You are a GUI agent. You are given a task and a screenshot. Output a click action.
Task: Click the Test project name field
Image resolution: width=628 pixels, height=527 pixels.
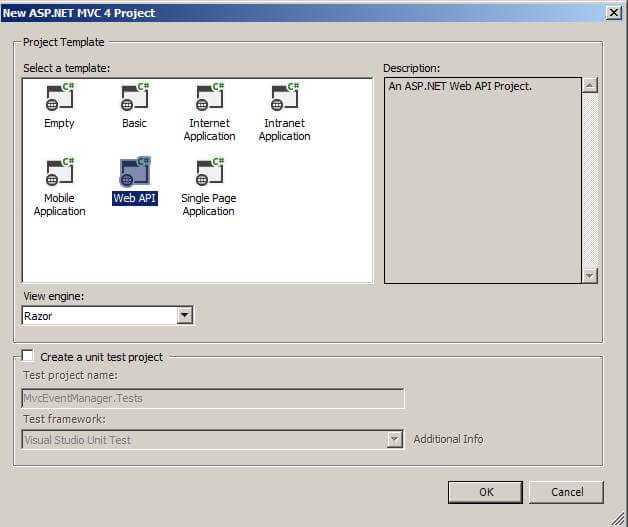click(213, 398)
